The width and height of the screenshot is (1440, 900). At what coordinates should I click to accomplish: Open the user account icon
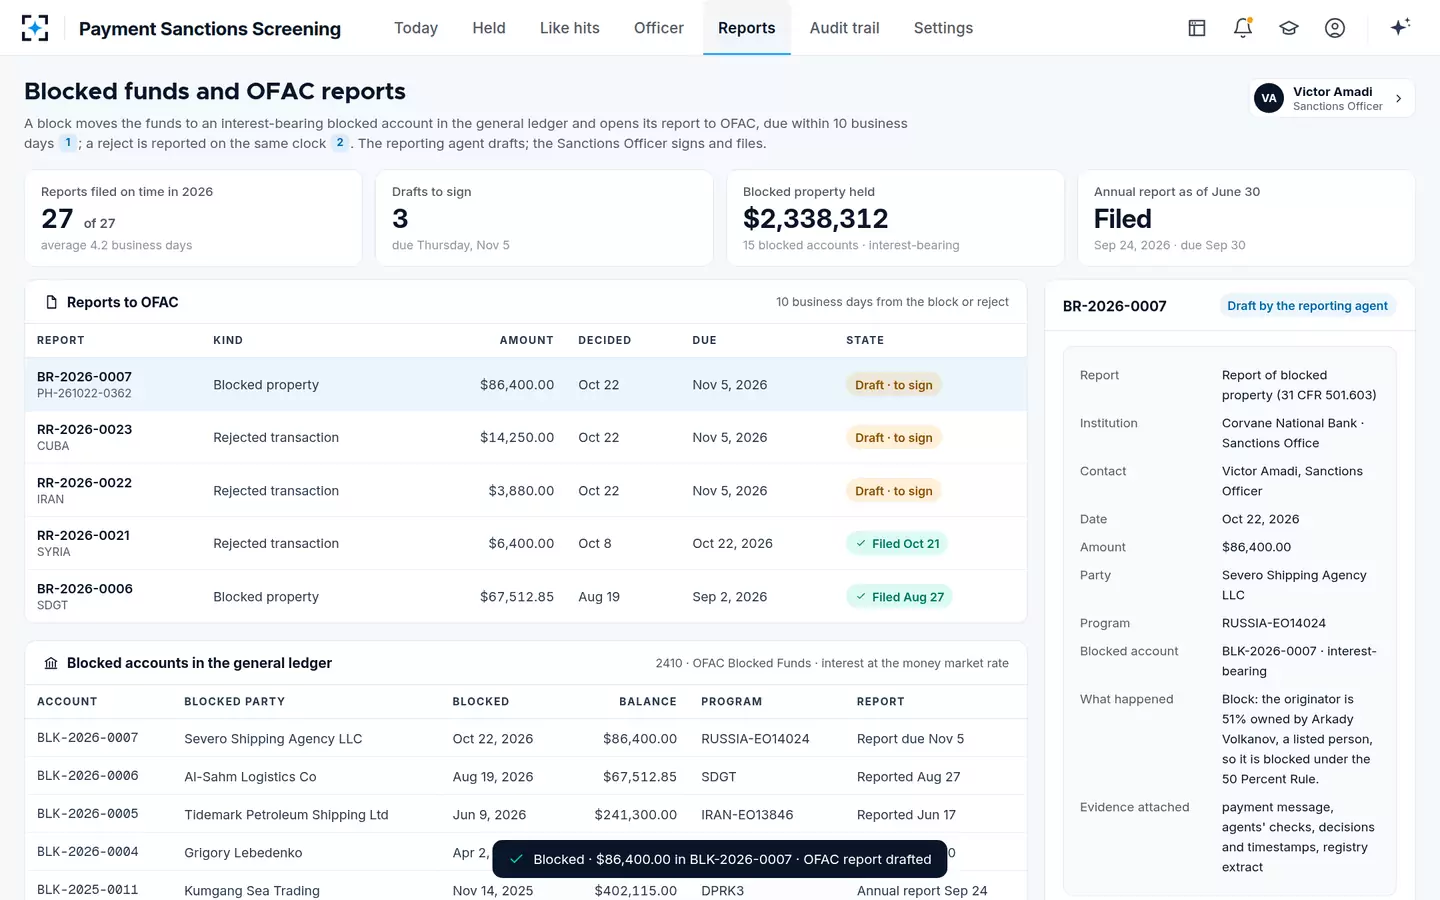pos(1335,28)
